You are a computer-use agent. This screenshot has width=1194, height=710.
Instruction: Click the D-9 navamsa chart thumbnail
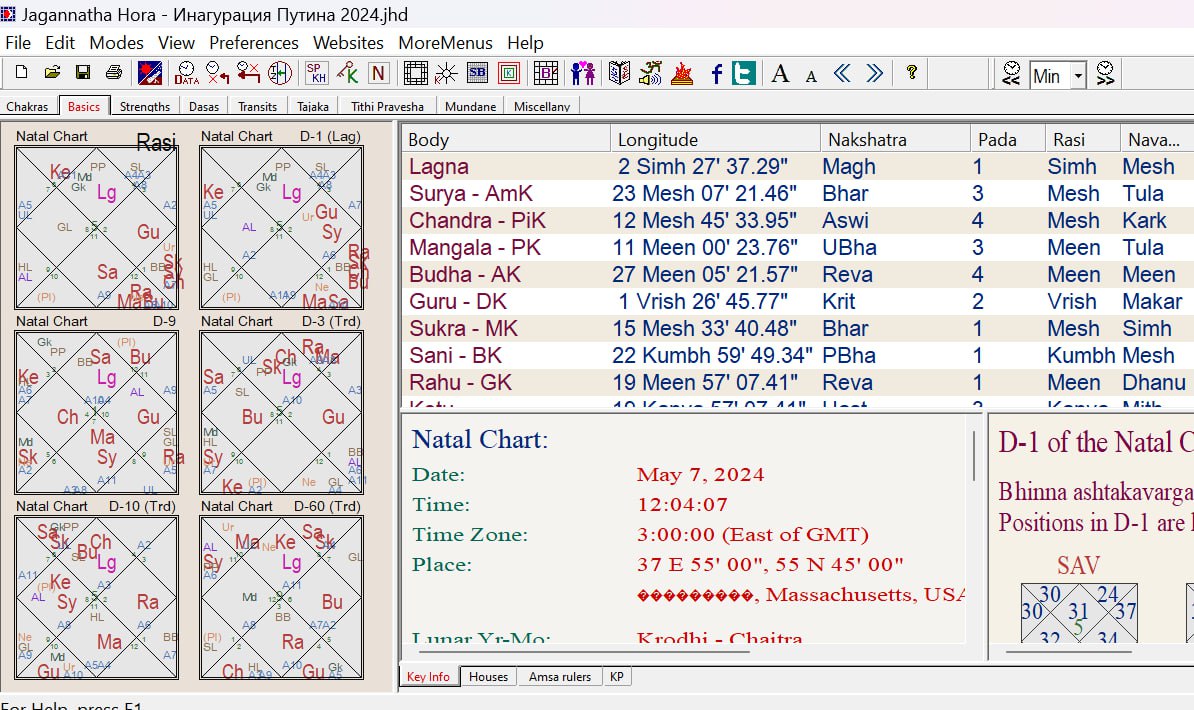[97, 412]
